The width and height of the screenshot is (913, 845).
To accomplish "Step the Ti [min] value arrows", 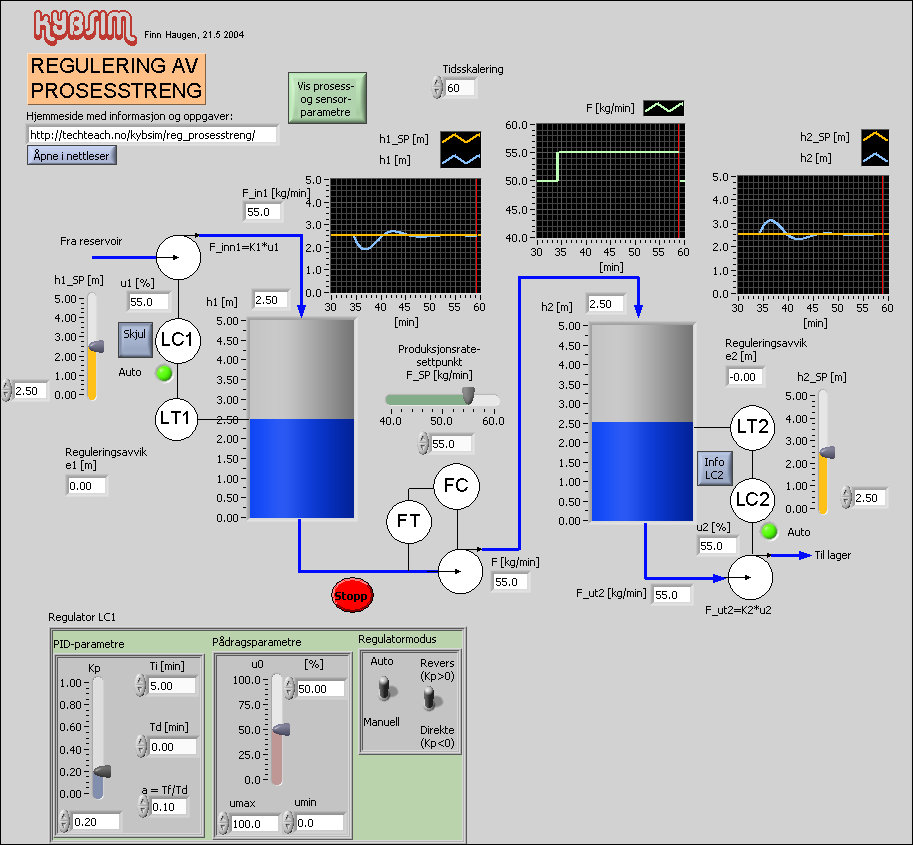I will pos(140,687).
